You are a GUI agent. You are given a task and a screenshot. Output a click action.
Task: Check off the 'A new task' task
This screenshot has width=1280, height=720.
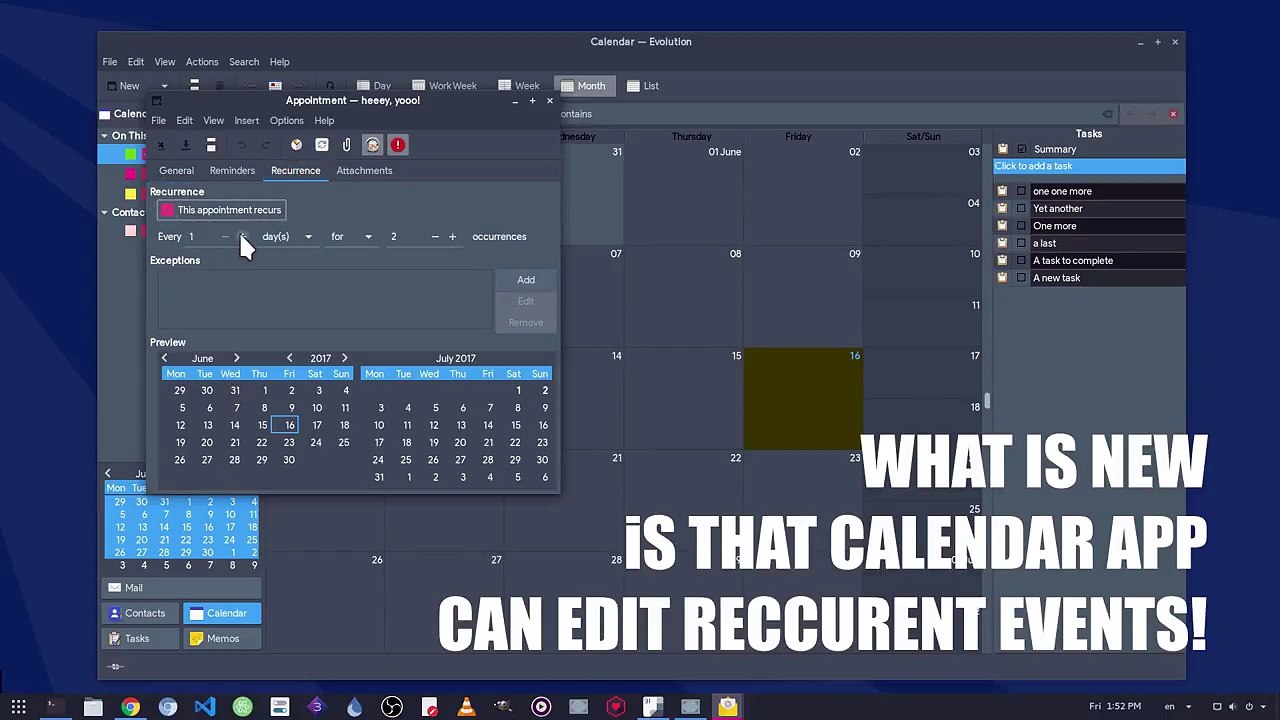[1021, 278]
